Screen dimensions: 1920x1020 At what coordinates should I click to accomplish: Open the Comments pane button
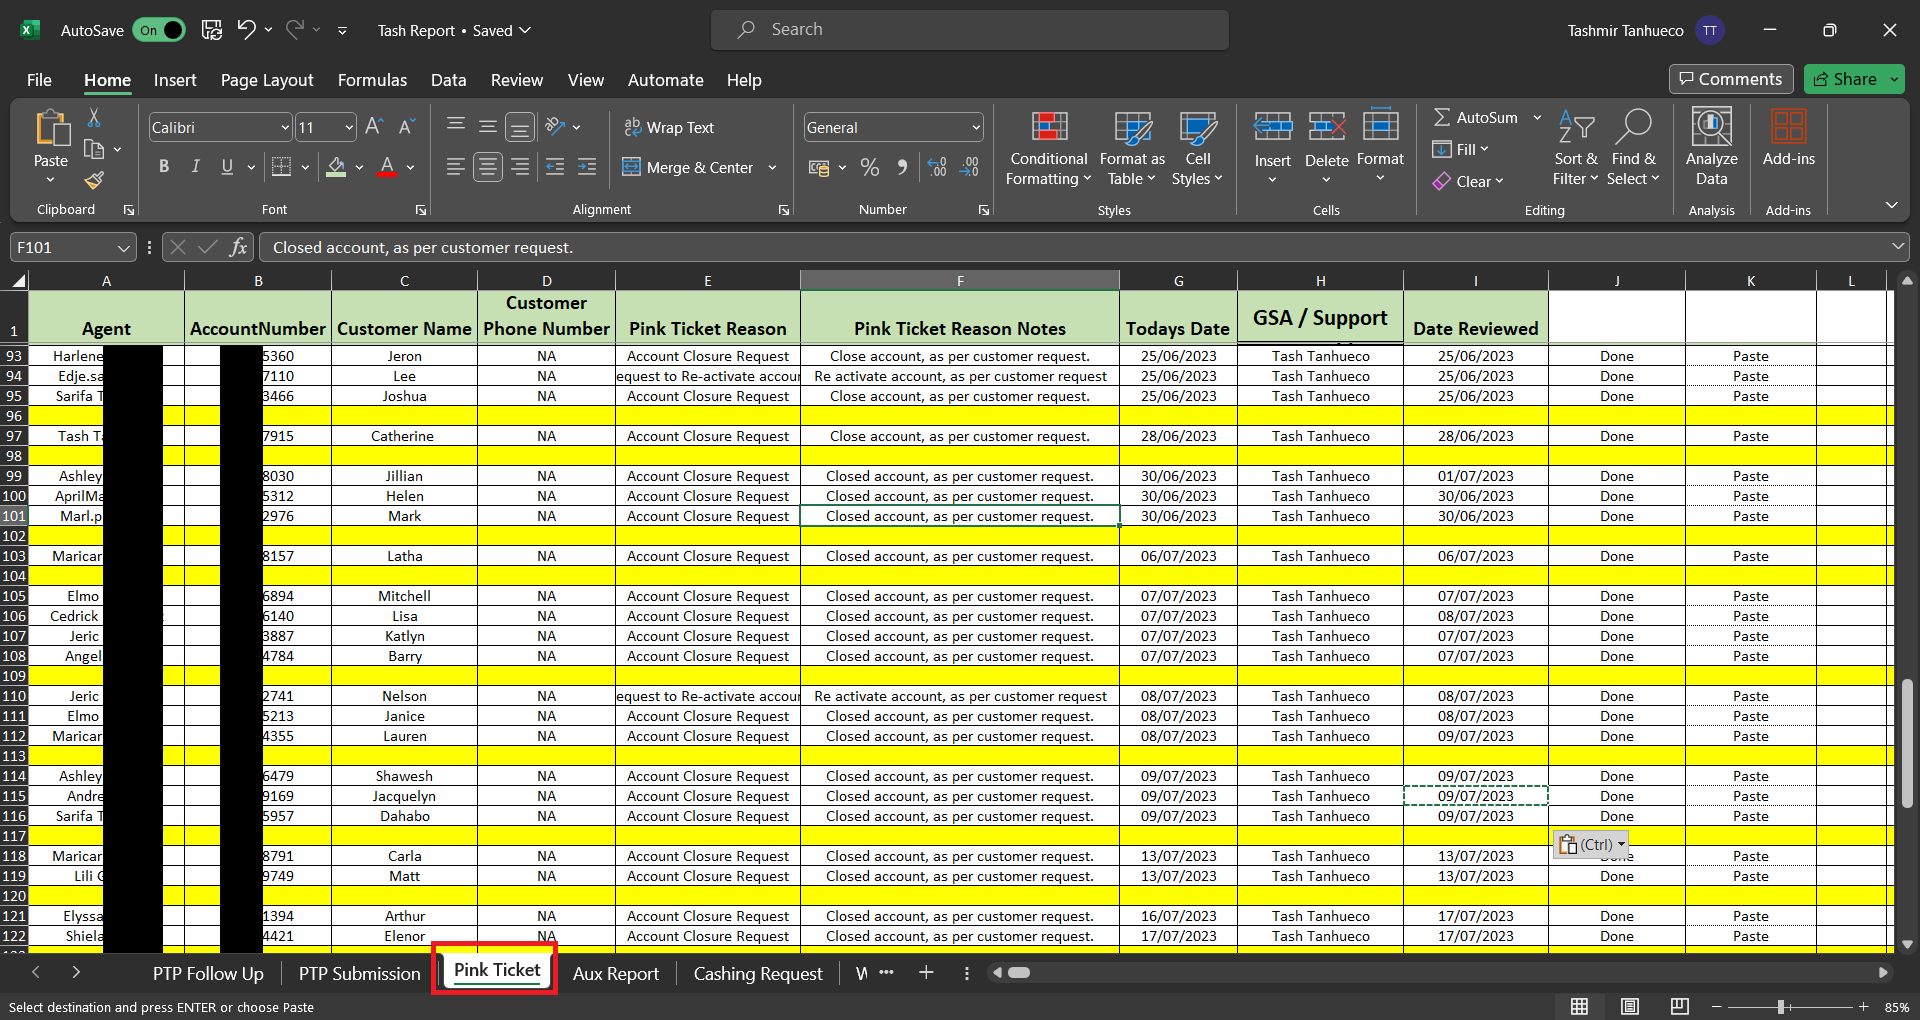(x=1731, y=79)
